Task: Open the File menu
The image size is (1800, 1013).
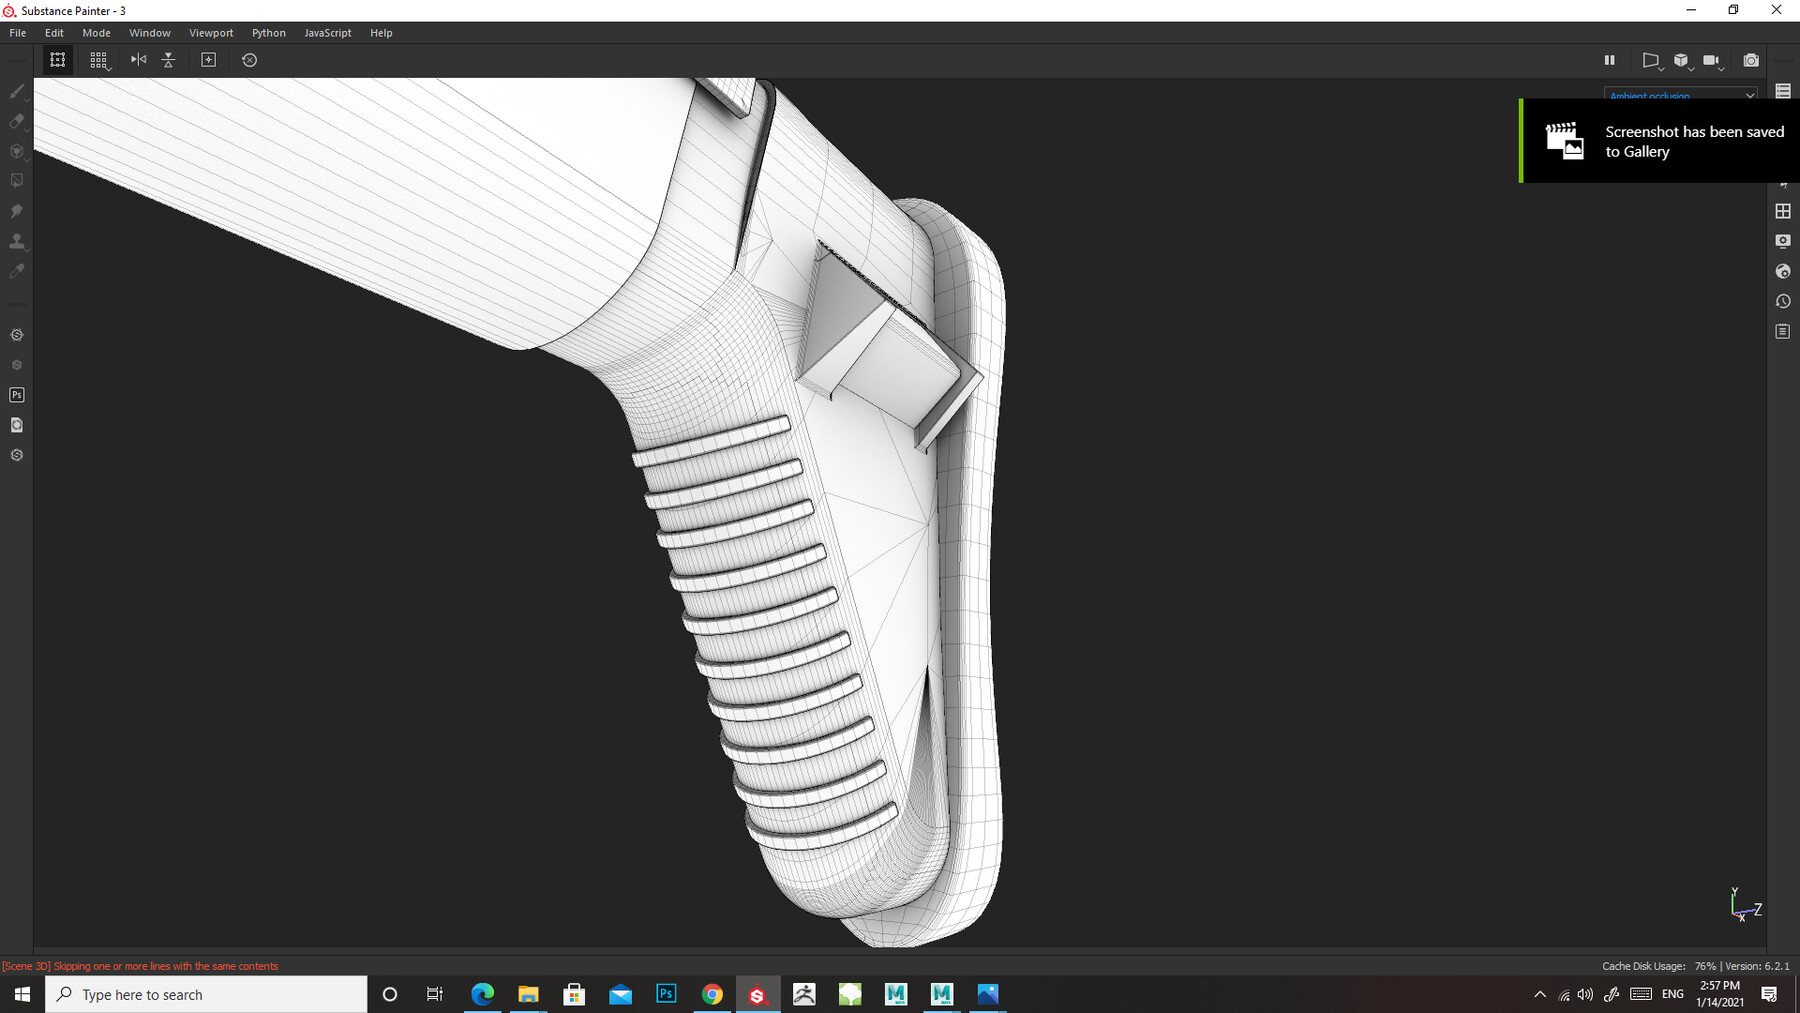Action: (x=18, y=33)
